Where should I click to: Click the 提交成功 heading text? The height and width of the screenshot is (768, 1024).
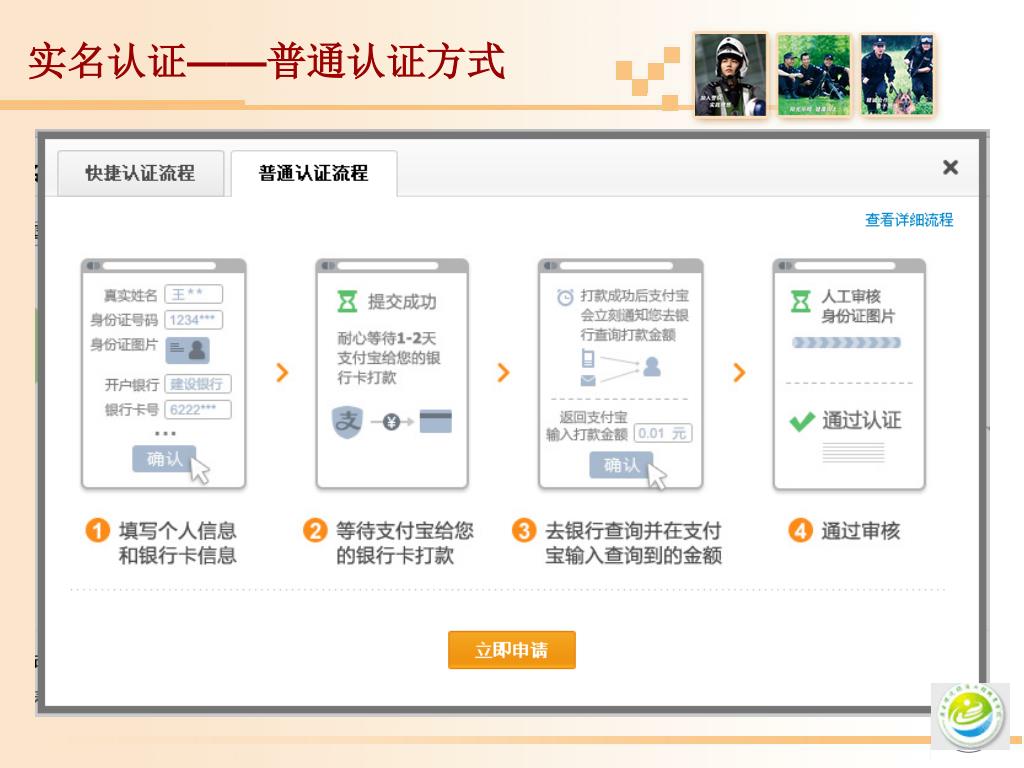pyautogui.click(x=402, y=302)
